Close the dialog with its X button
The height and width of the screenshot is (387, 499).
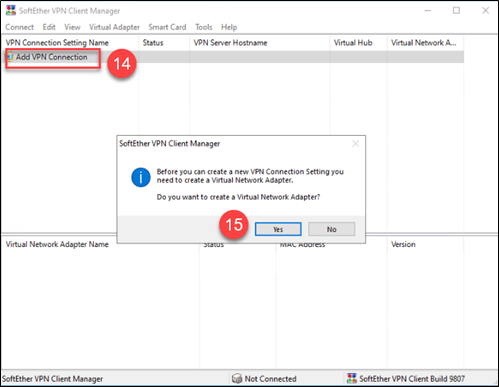point(356,144)
